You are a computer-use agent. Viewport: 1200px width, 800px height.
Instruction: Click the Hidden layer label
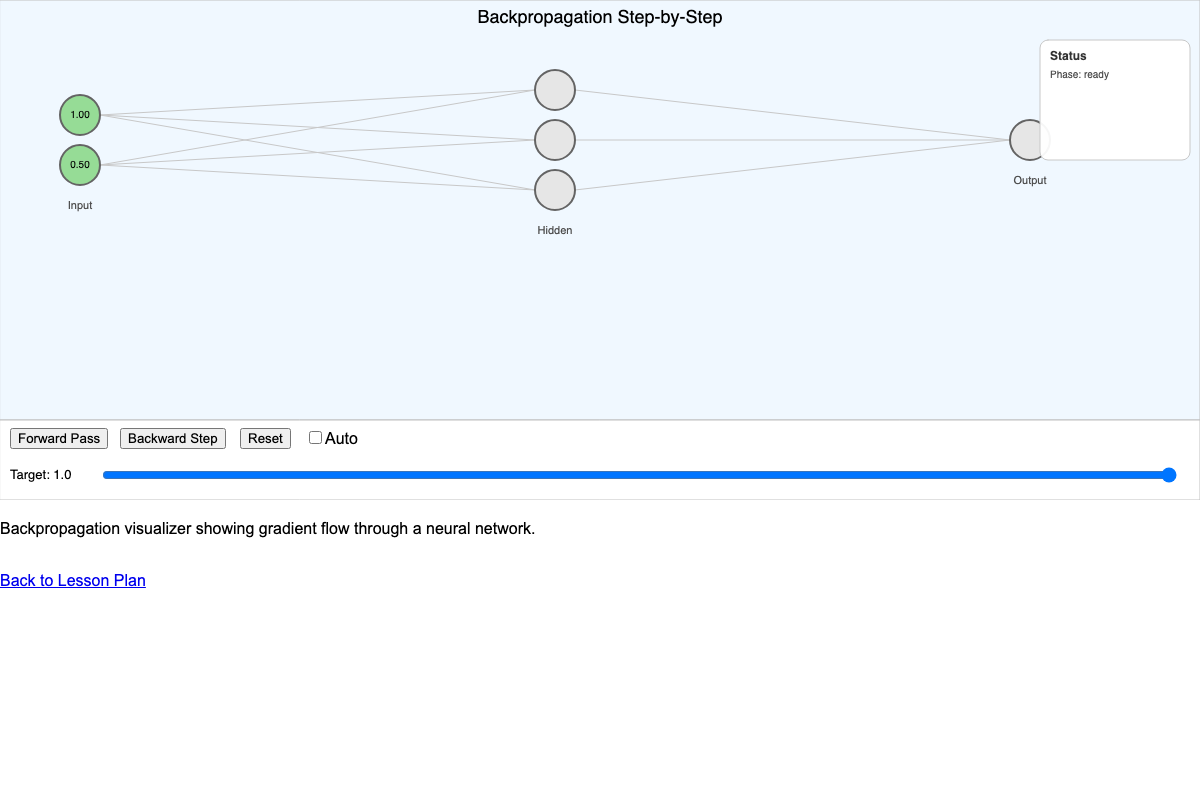555,230
